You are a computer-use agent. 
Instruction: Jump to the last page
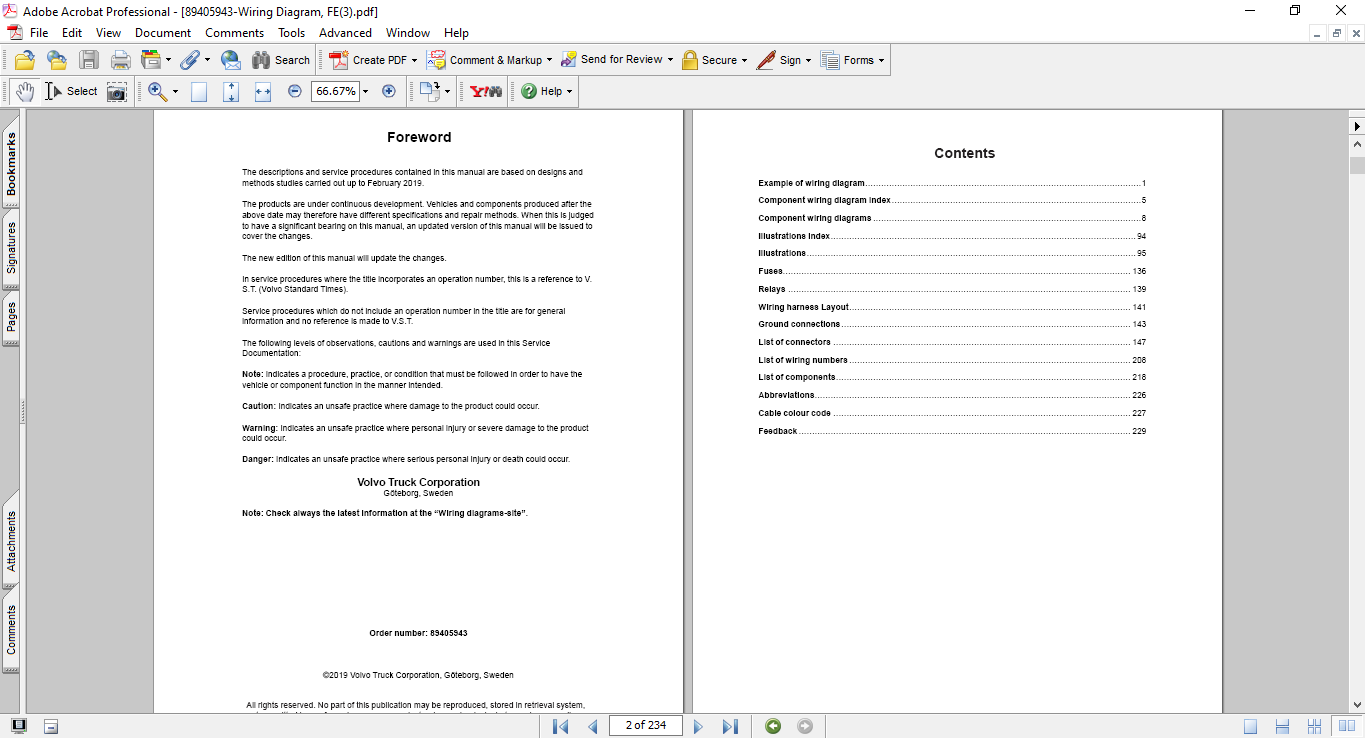(x=730, y=726)
